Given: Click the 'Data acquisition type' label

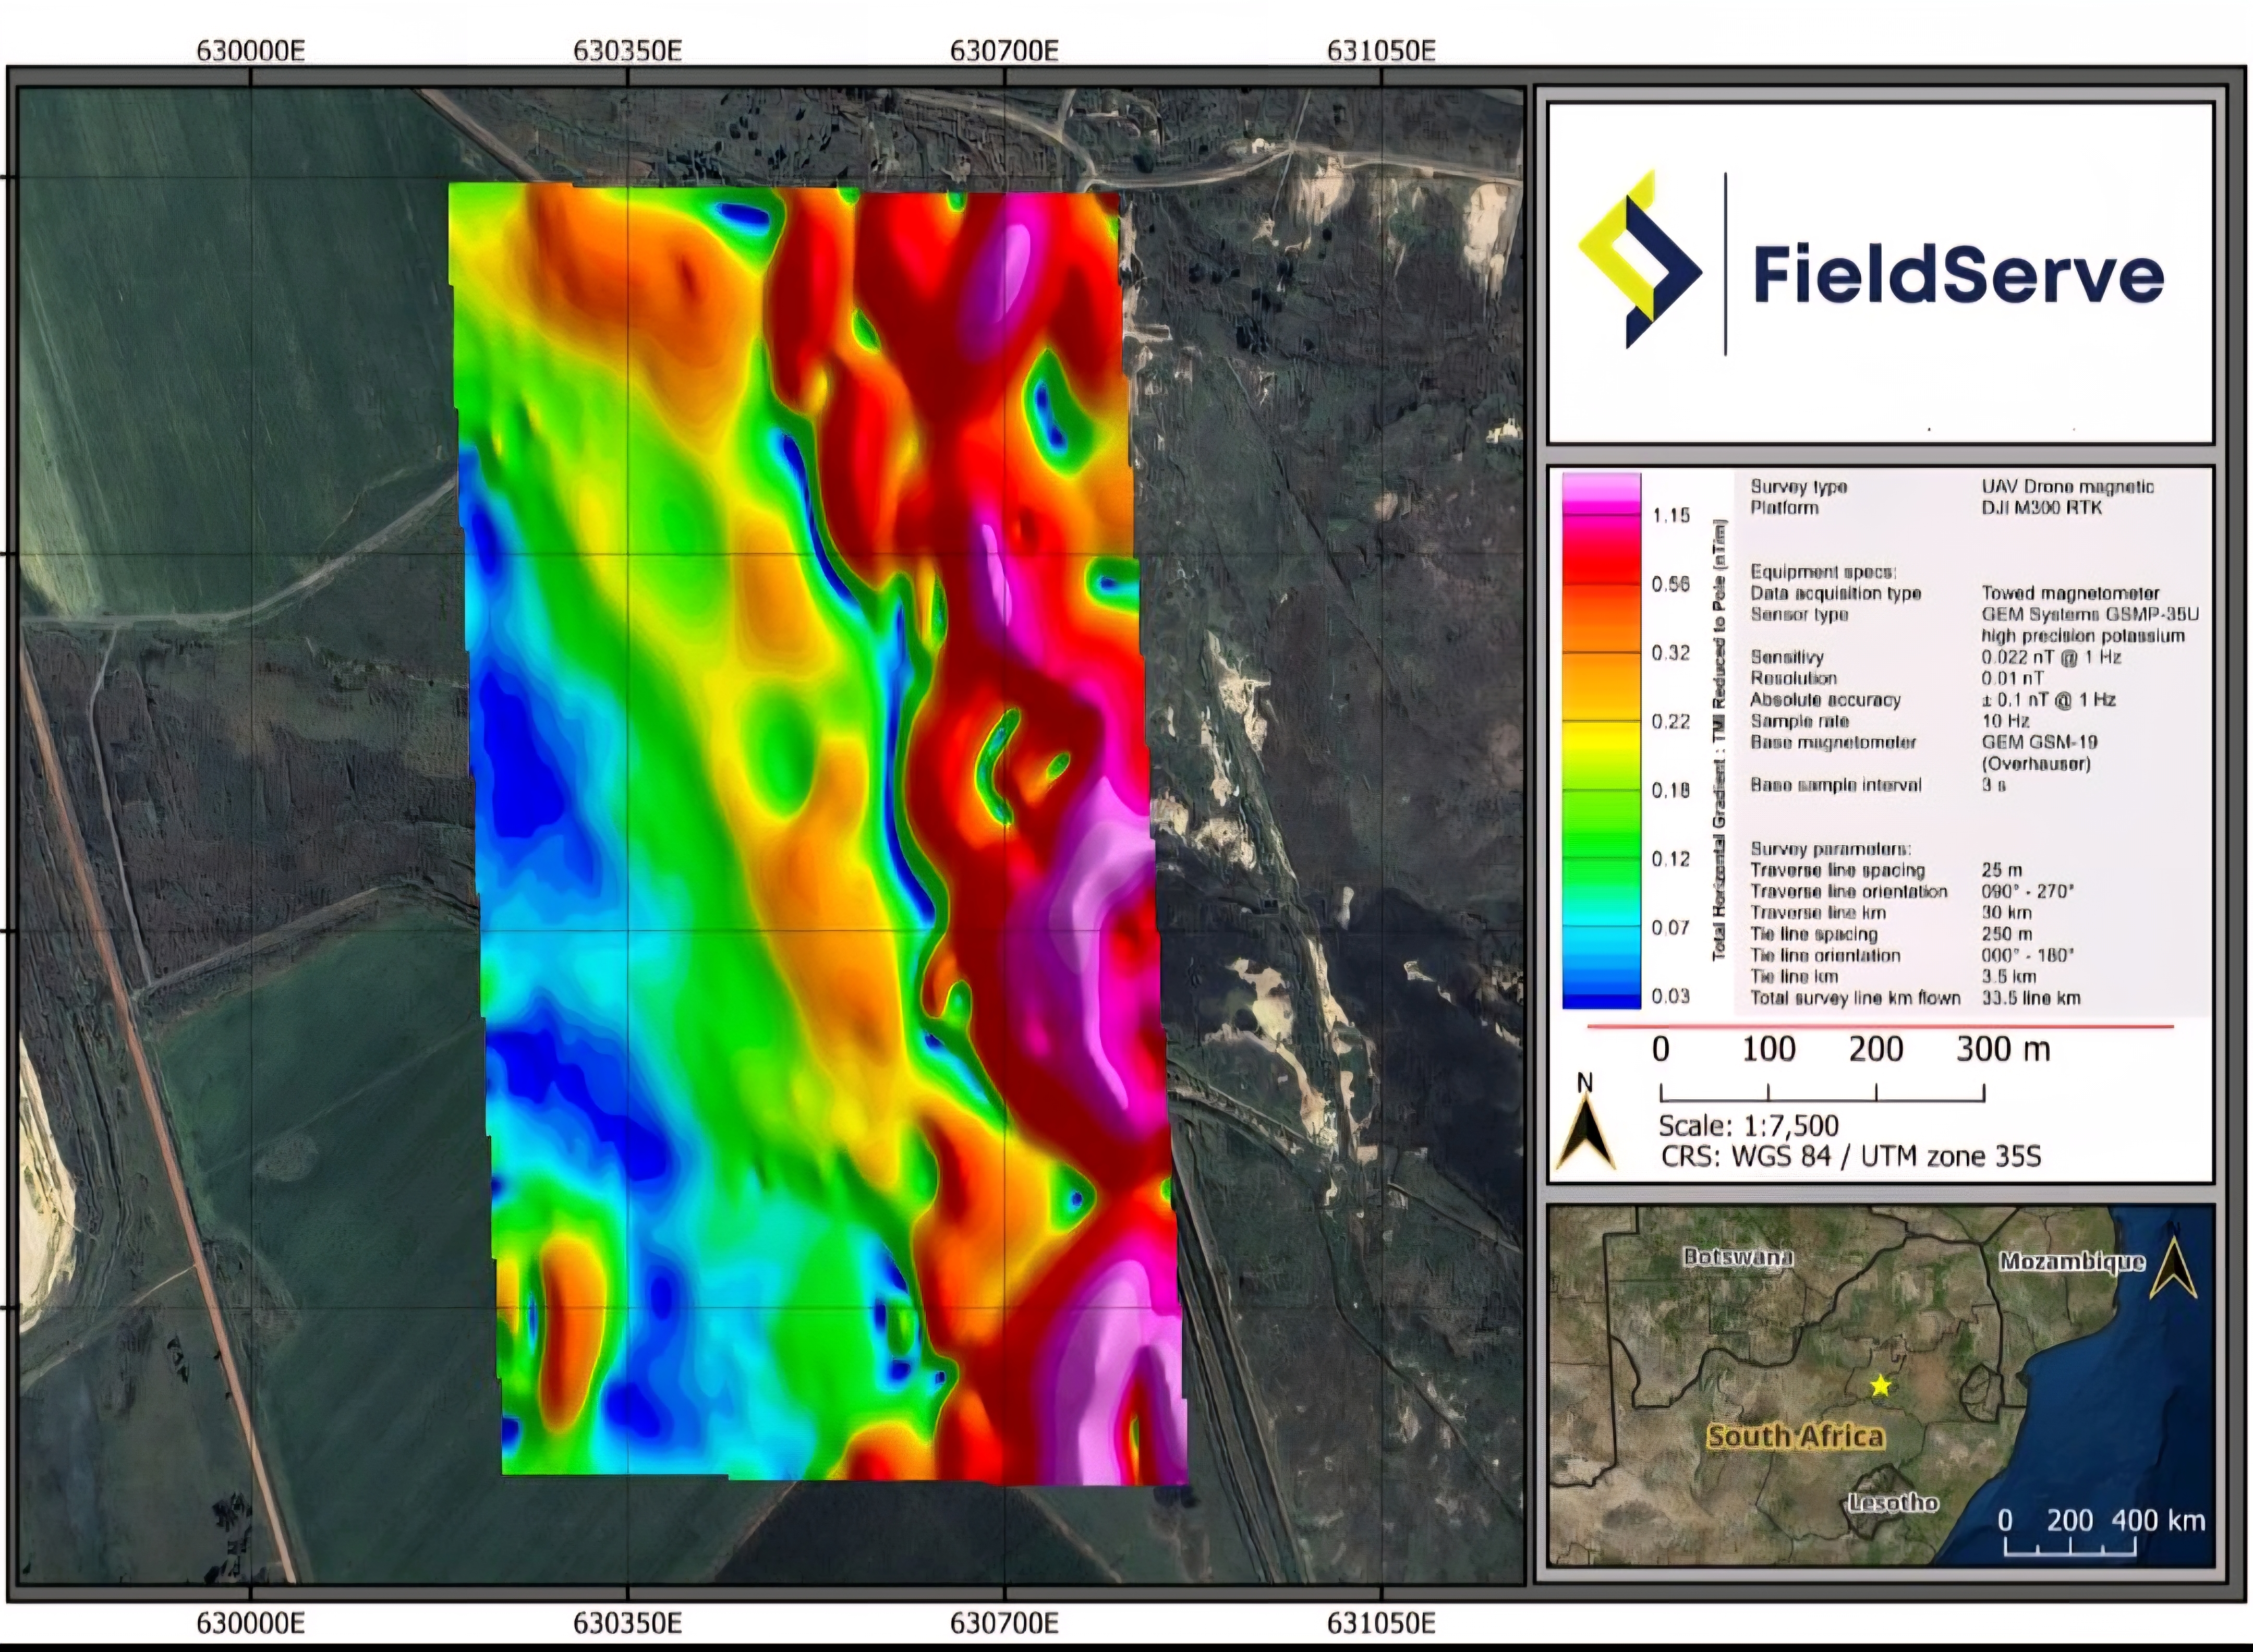Looking at the screenshot, I should [x=1835, y=593].
